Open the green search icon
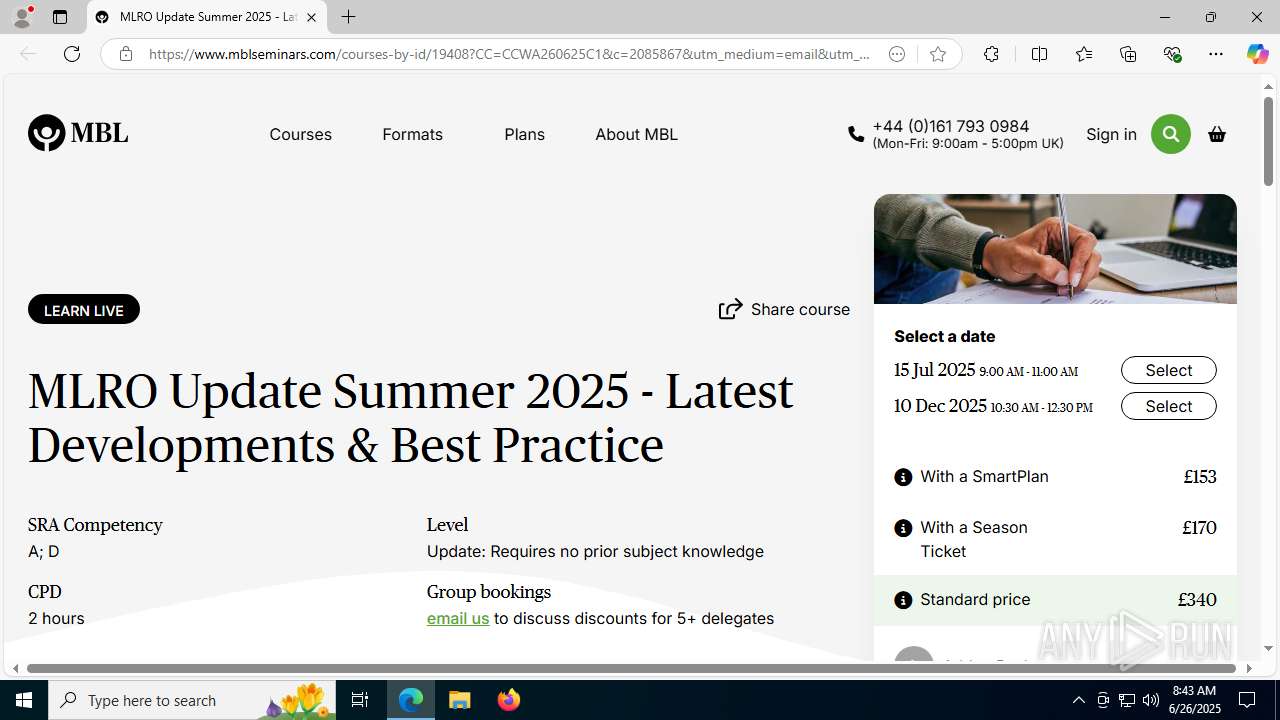Viewport: 1280px width, 720px height. tap(1170, 134)
